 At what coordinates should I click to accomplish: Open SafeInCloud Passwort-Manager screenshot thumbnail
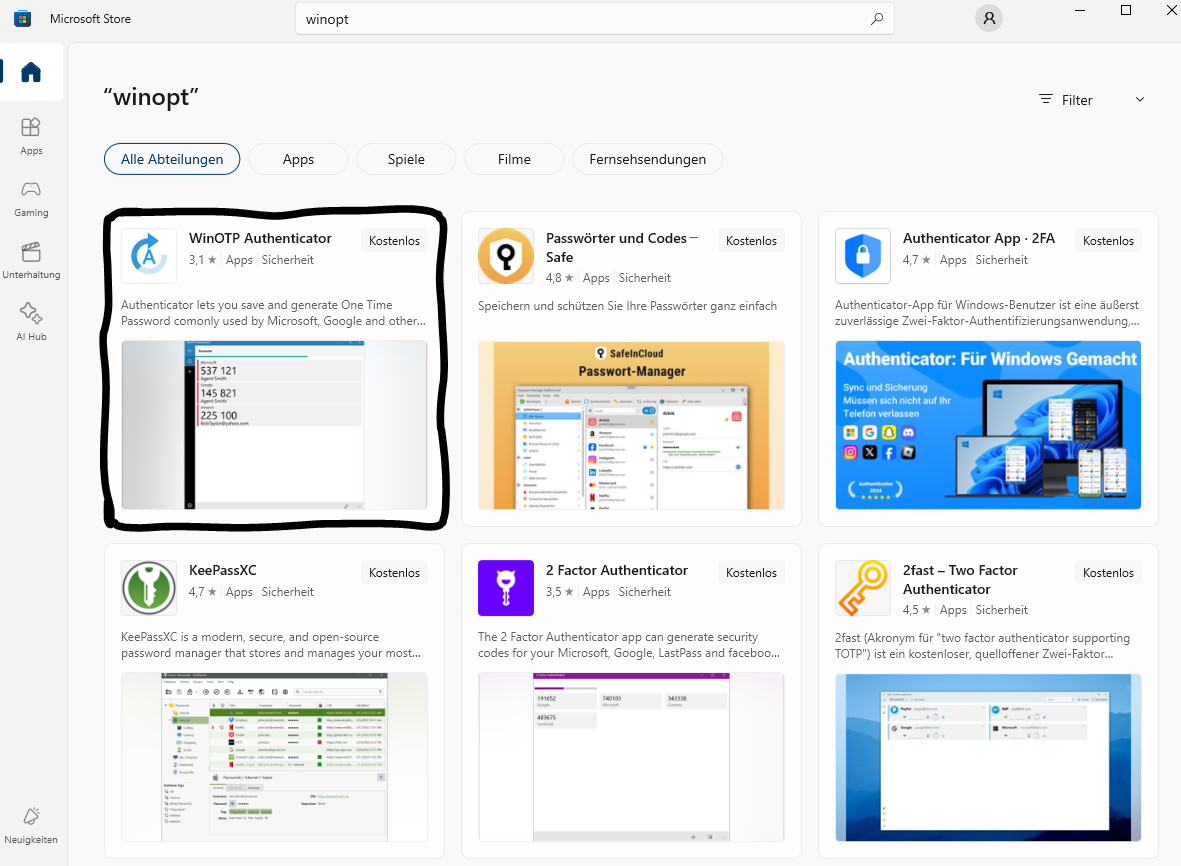631,425
